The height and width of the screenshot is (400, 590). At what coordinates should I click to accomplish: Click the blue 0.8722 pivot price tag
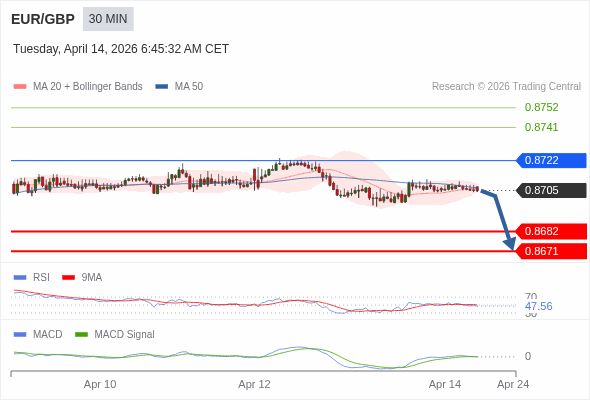click(x=550, y=160)
